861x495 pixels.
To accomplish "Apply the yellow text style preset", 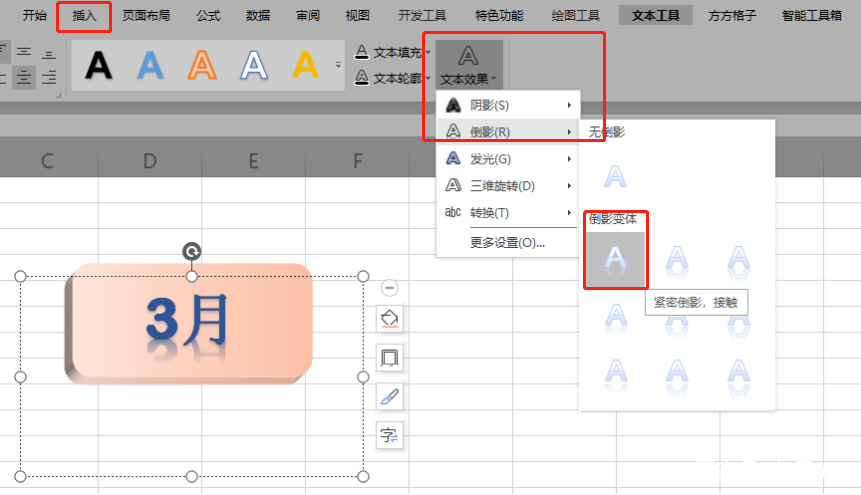I will [305, 65].
